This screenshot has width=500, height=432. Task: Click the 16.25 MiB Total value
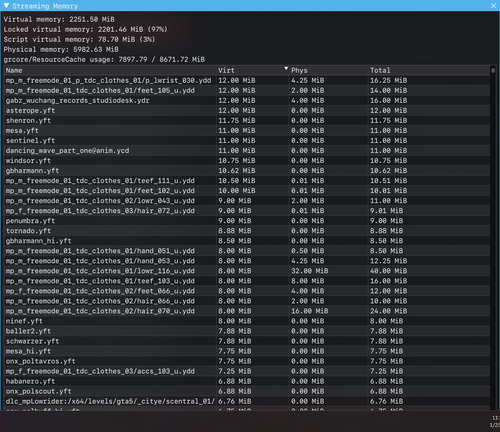[x=388, y=80]
